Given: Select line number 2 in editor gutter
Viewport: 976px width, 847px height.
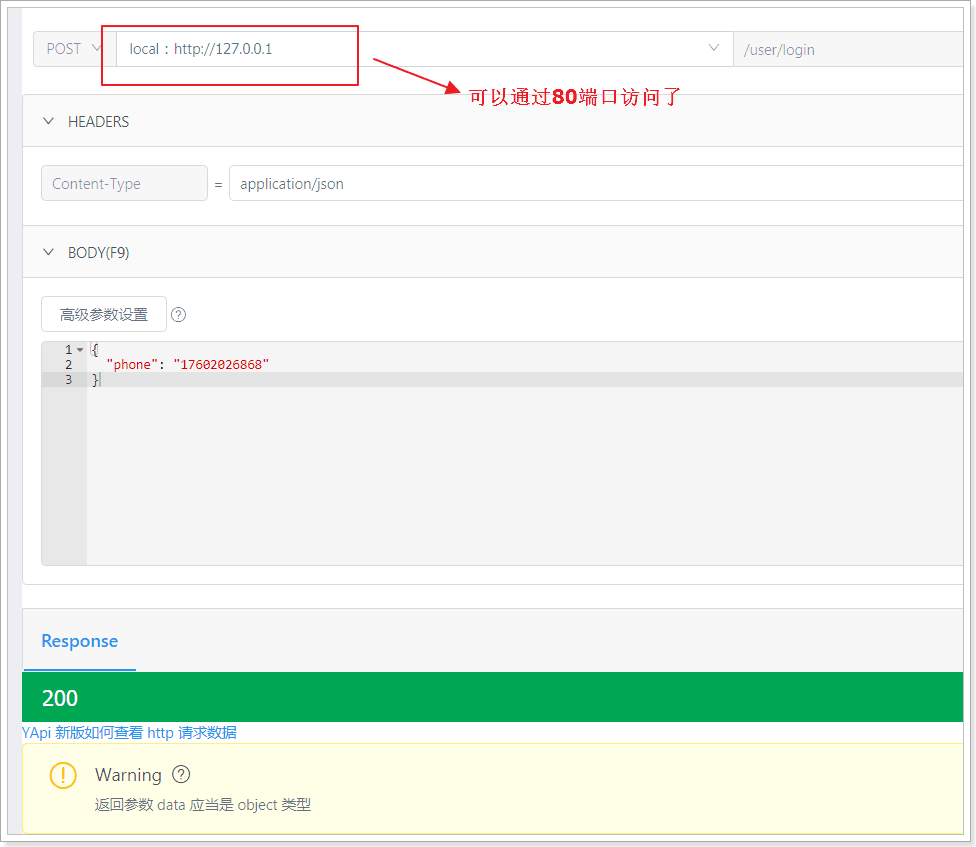Looking at the screenshot, I should 68,365.
